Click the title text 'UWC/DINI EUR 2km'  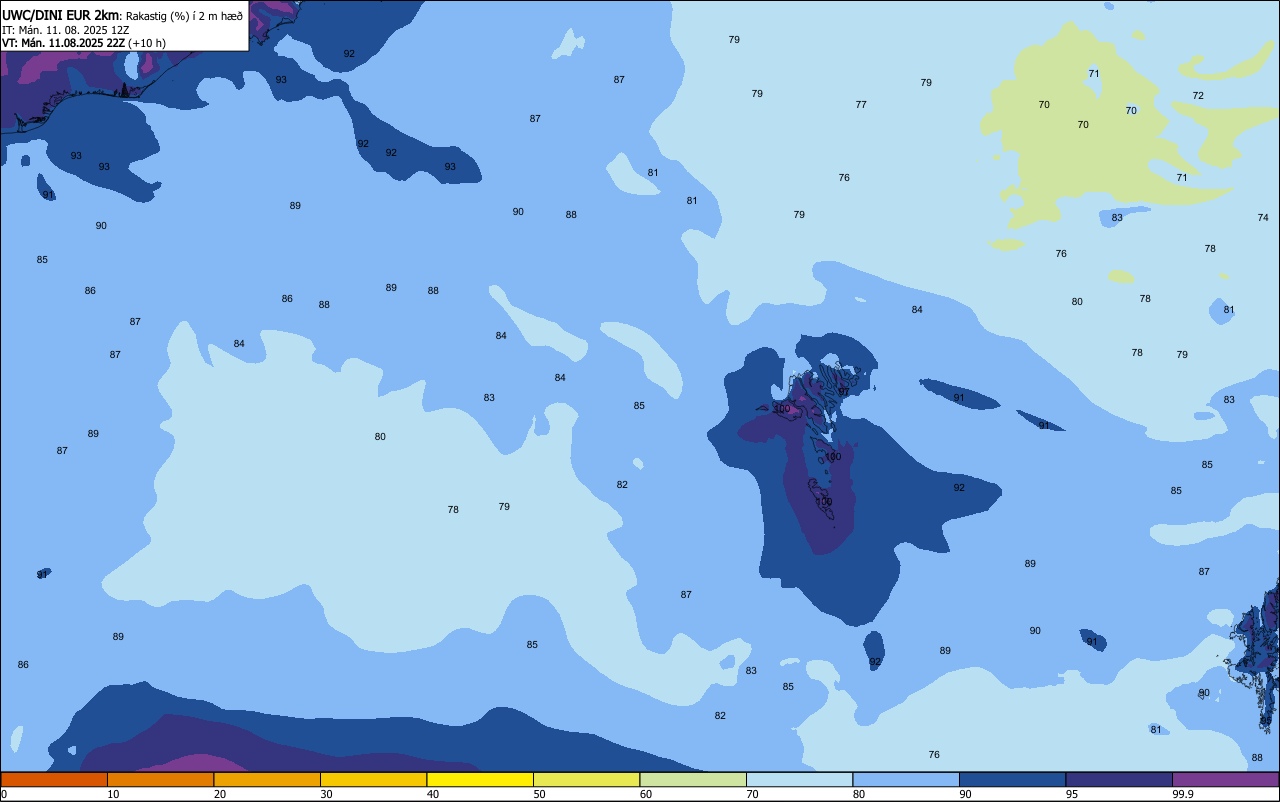point(61,15)
